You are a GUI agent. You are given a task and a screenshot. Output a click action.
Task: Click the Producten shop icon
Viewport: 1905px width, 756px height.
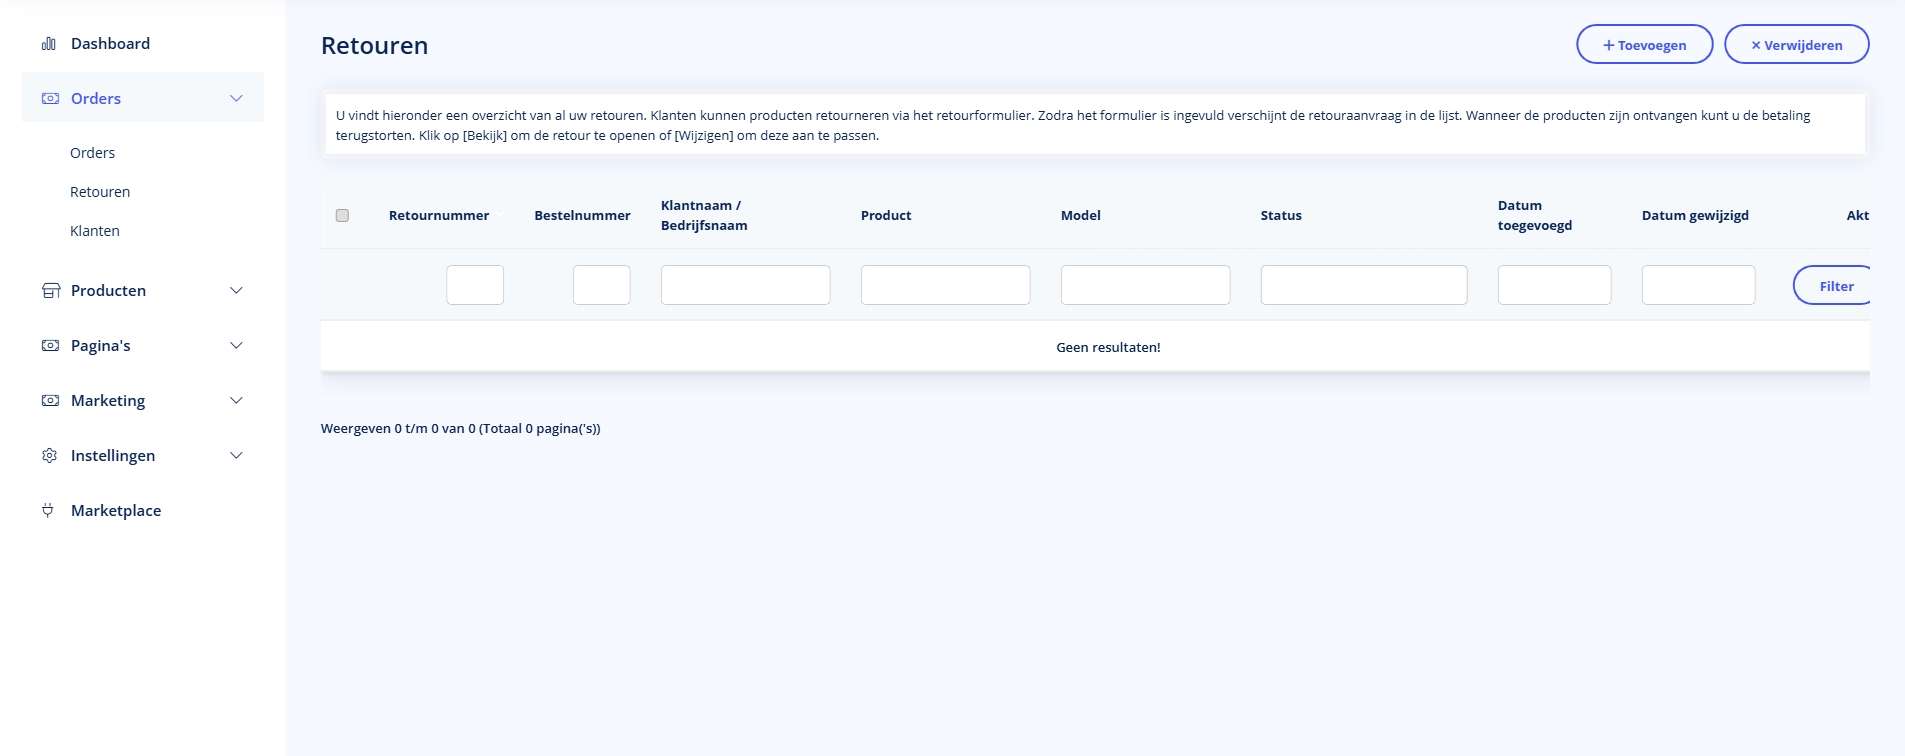(x=50, y=291)
